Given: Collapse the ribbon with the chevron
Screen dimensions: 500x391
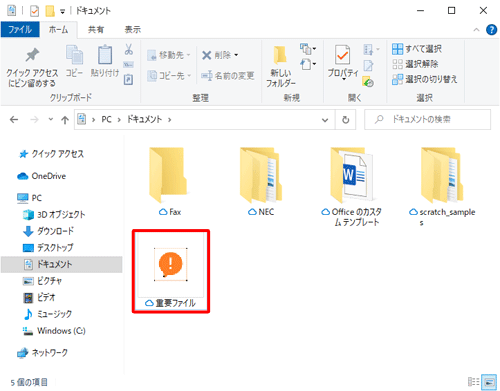Looking at the screenshot, I should 476,30.
